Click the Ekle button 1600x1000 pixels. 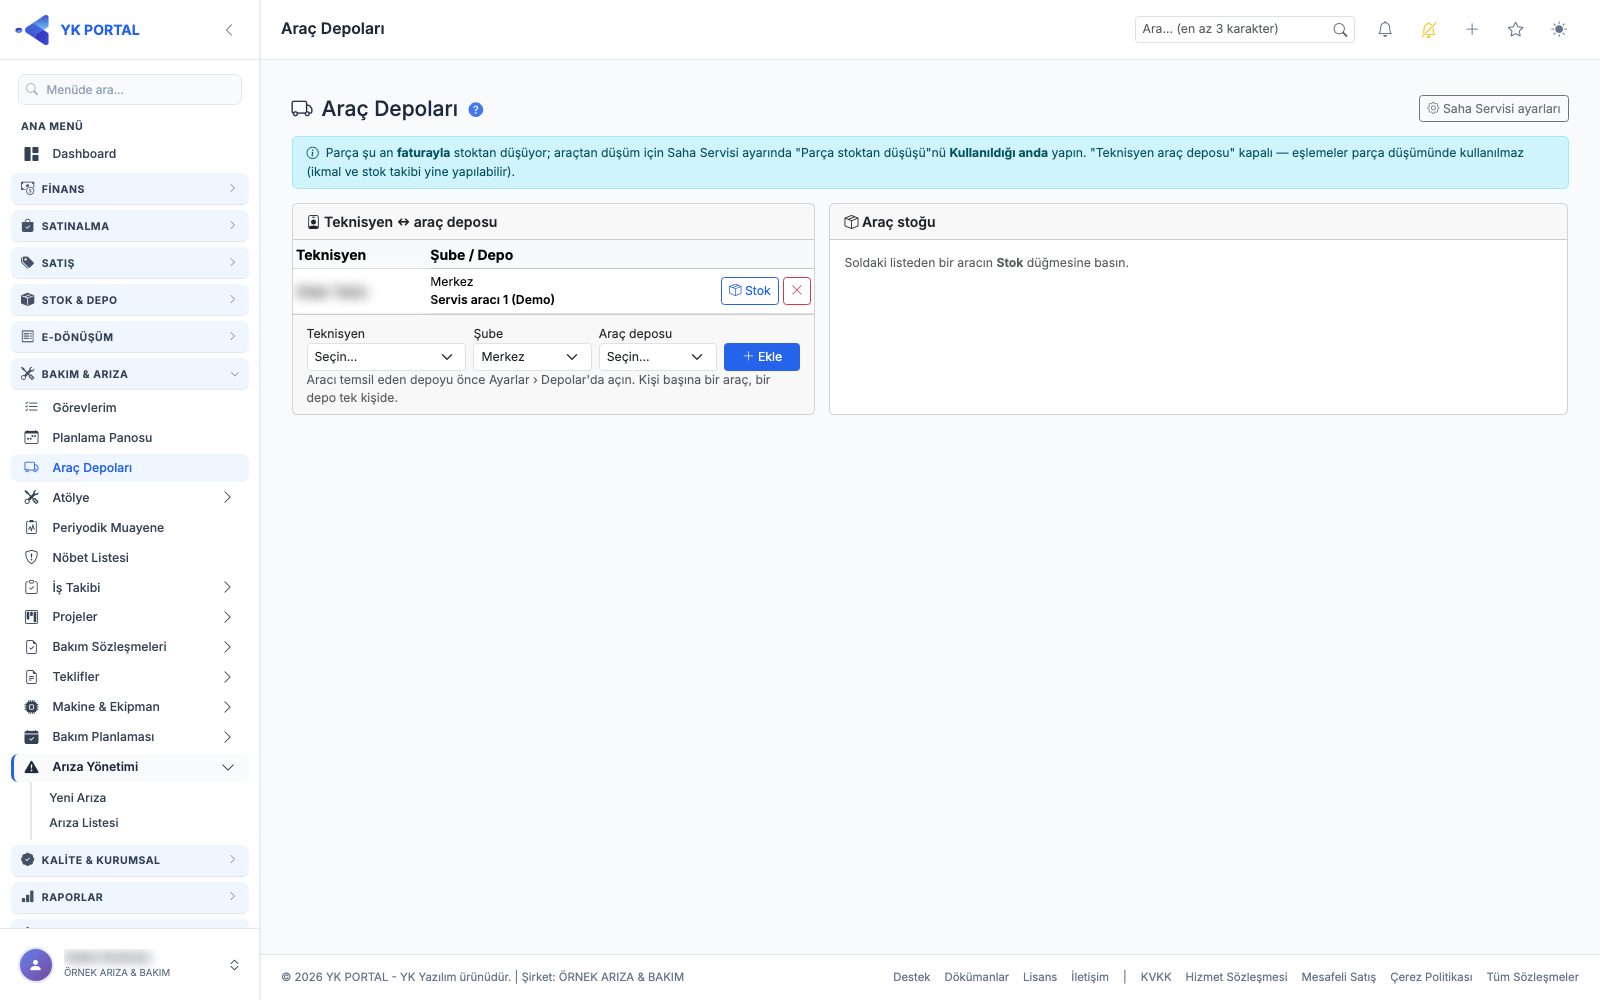(762, 357)
